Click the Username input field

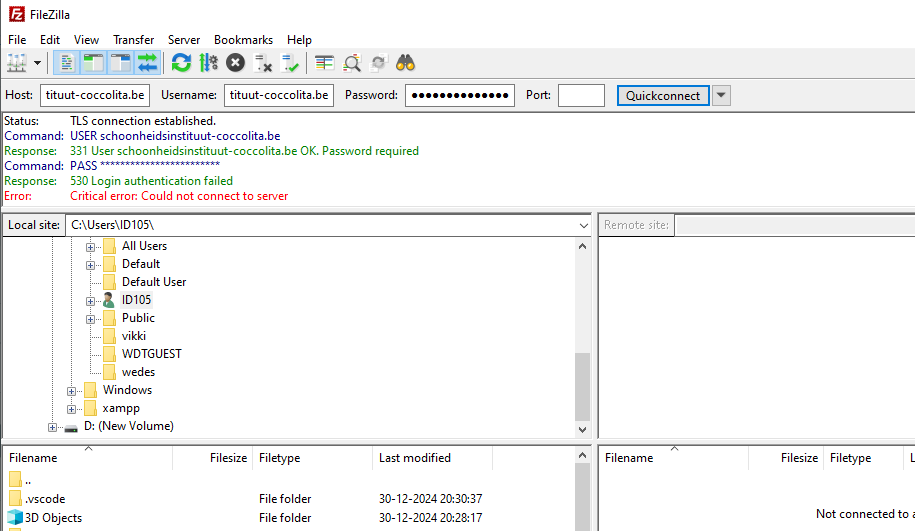point(279,95)
